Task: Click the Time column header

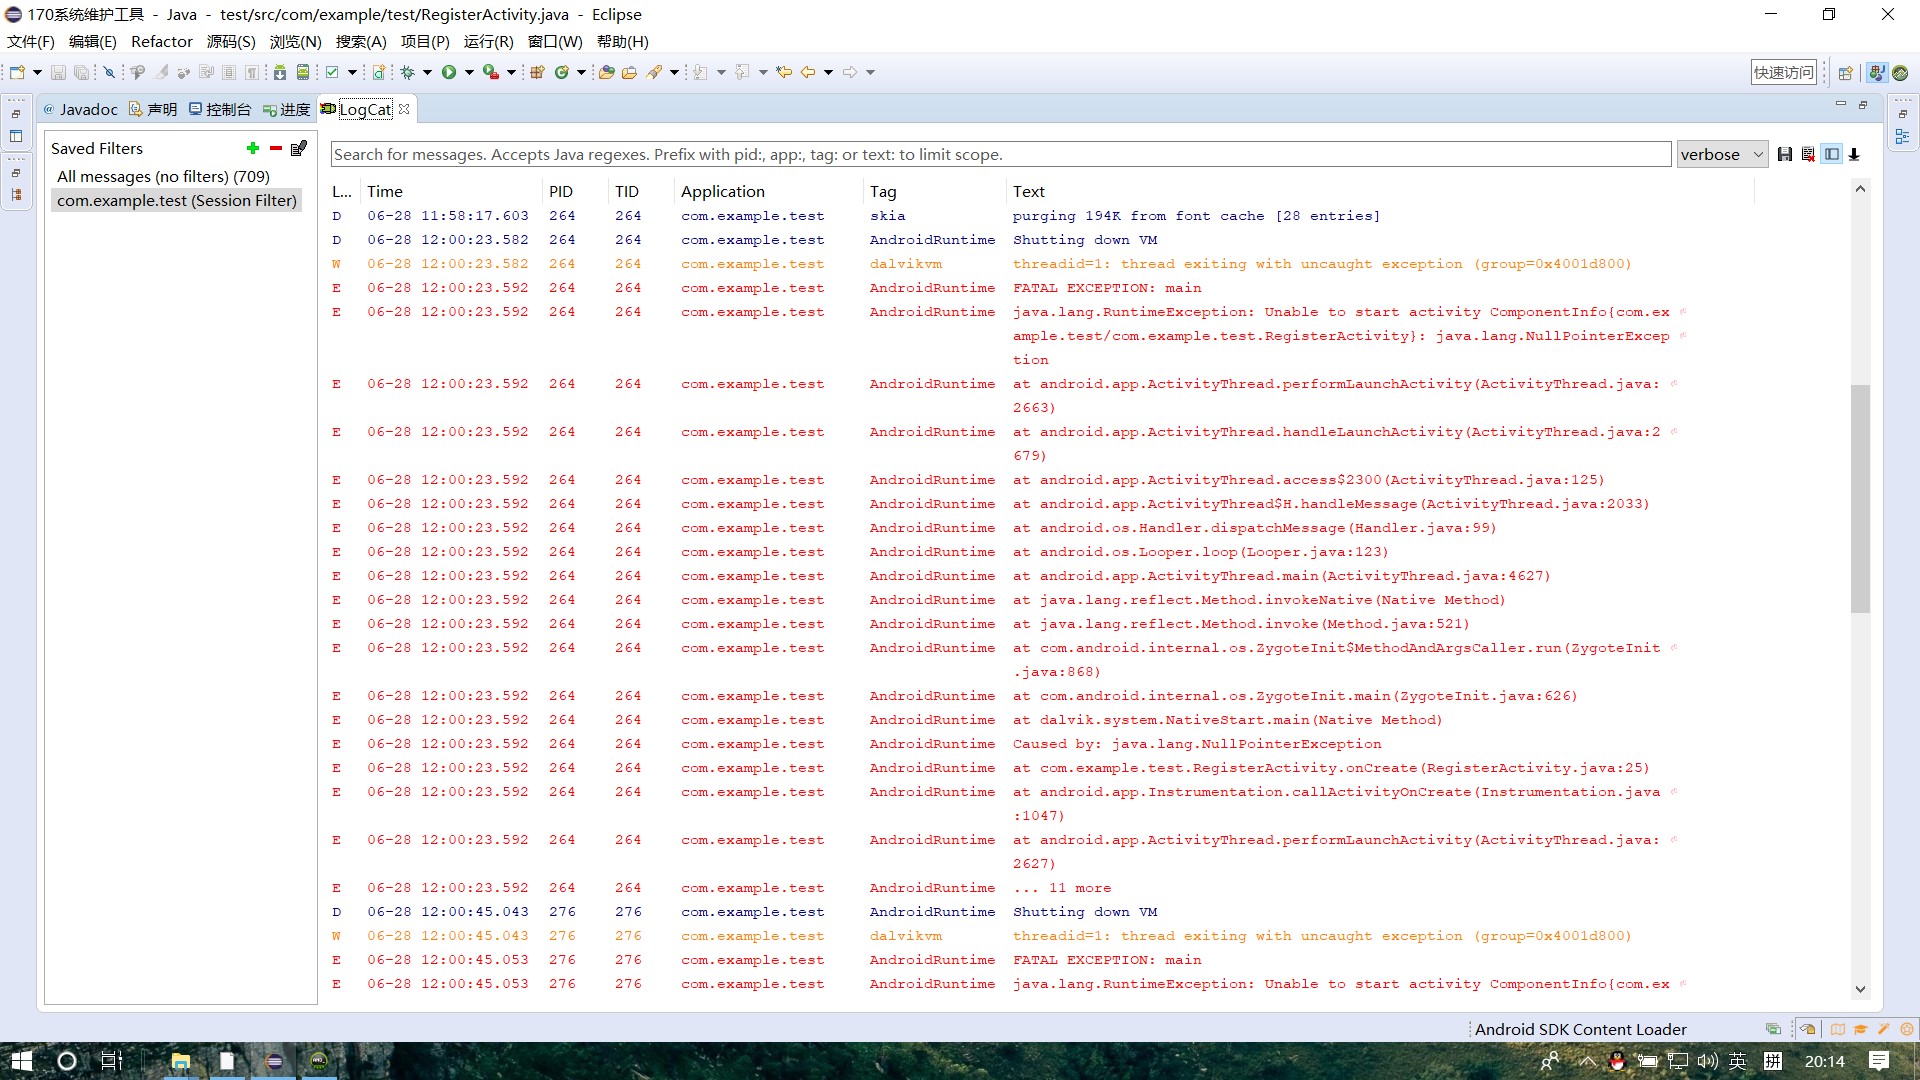Action: (x=450, y=191)
